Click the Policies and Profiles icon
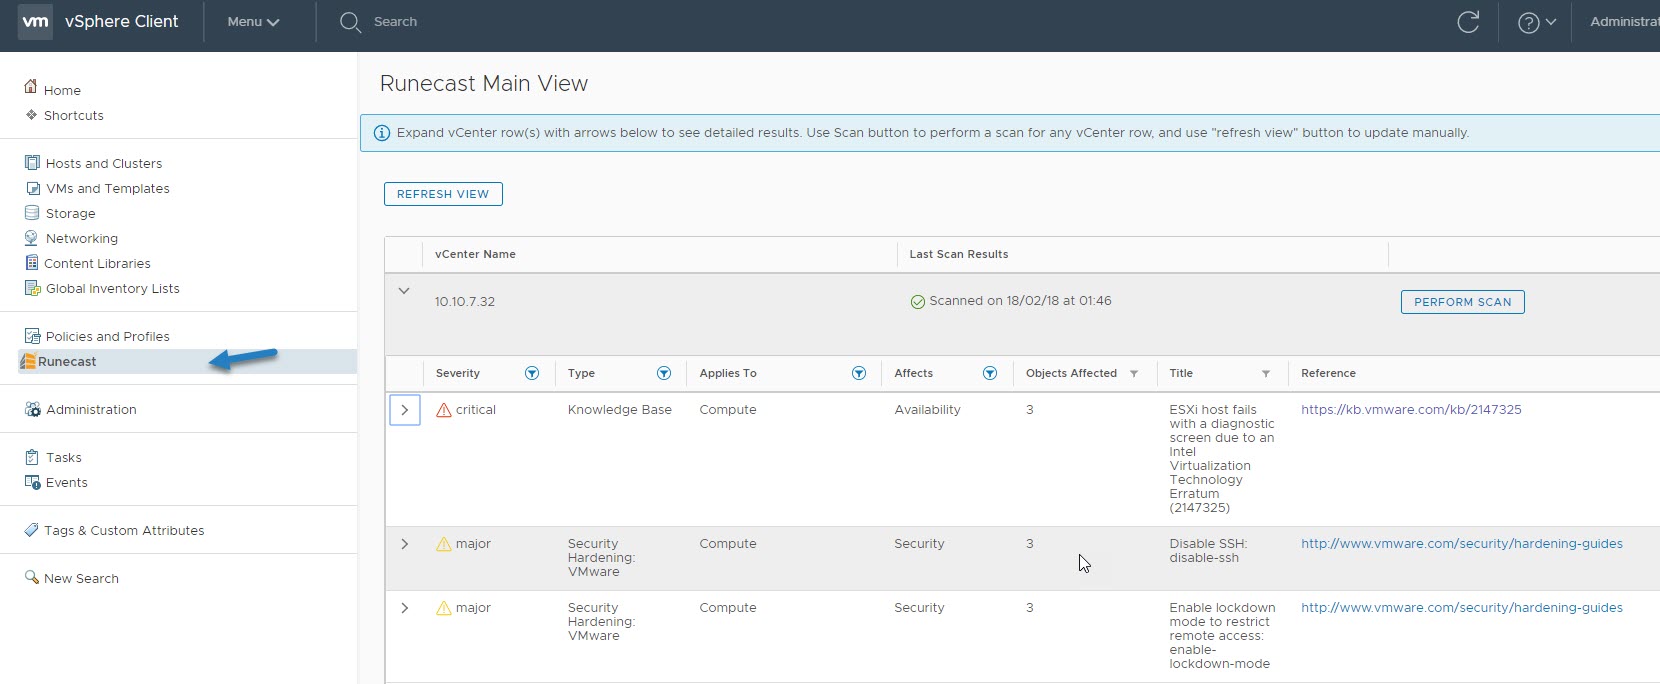Screen dimensions: 1660x684 pyautogui.click(x=32, y=336)
